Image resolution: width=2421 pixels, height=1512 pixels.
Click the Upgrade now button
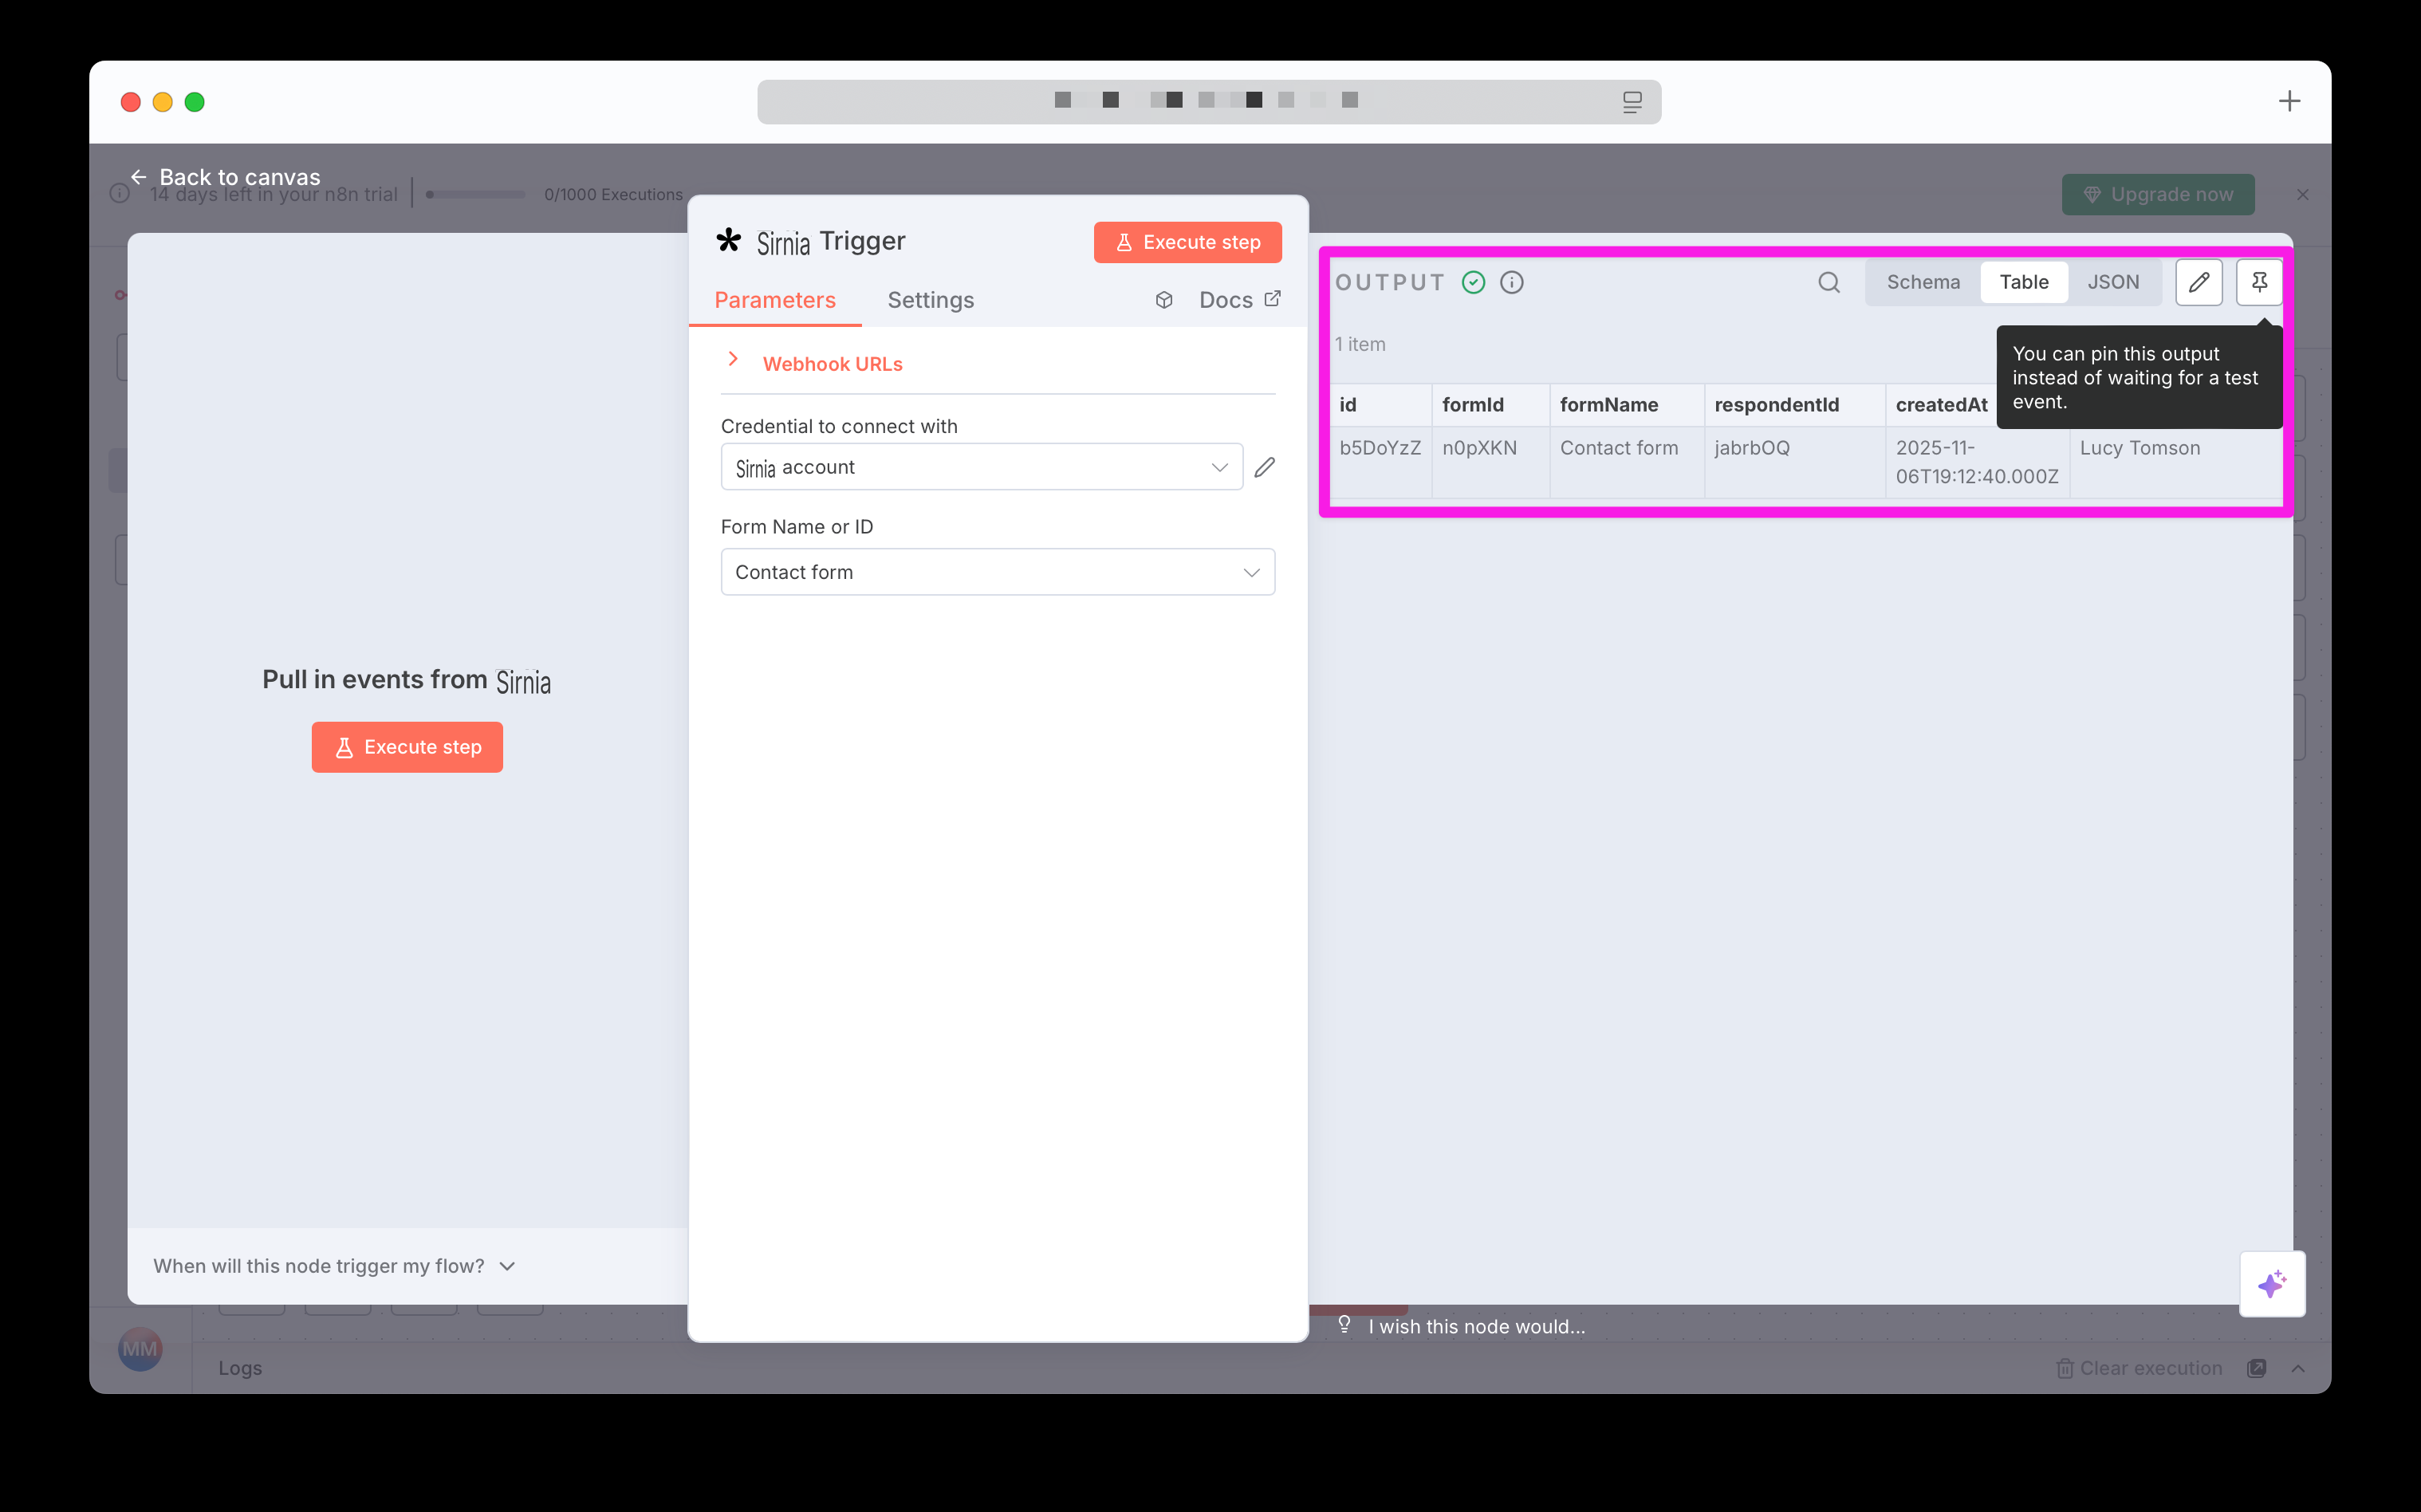[2158, 194]
